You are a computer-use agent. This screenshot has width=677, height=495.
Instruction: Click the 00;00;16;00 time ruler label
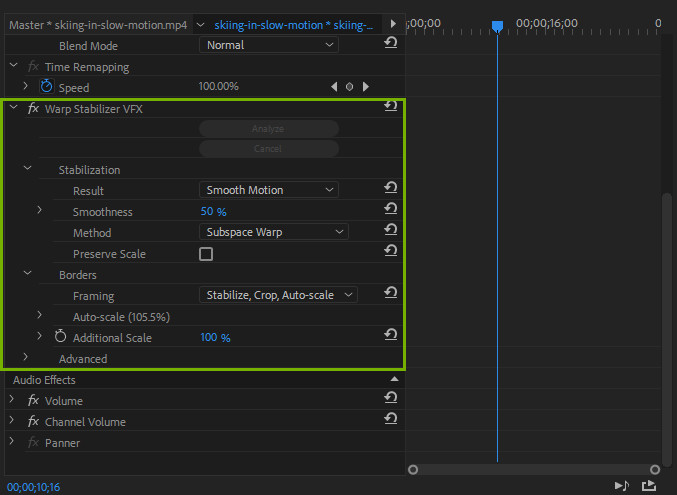(x=547, y=23)
